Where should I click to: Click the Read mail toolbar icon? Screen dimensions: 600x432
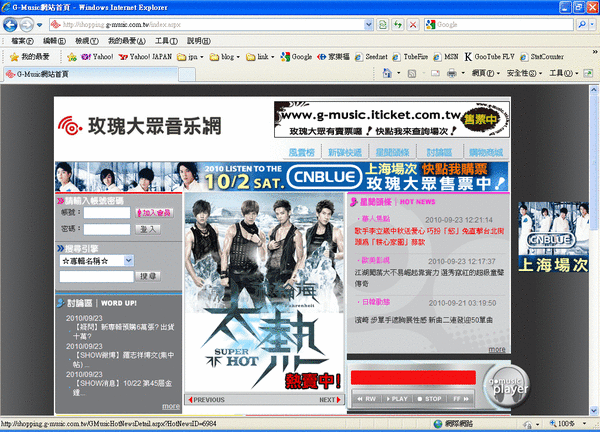(x=435, y=73)
